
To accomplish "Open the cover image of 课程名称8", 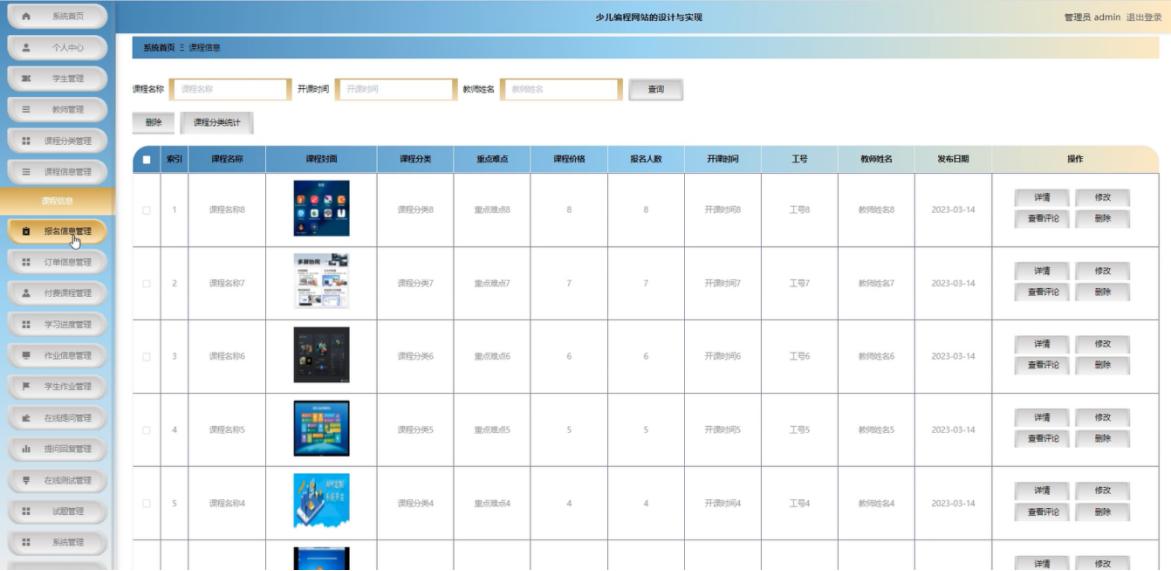I will pyautogui.click(x=321, y=208).
